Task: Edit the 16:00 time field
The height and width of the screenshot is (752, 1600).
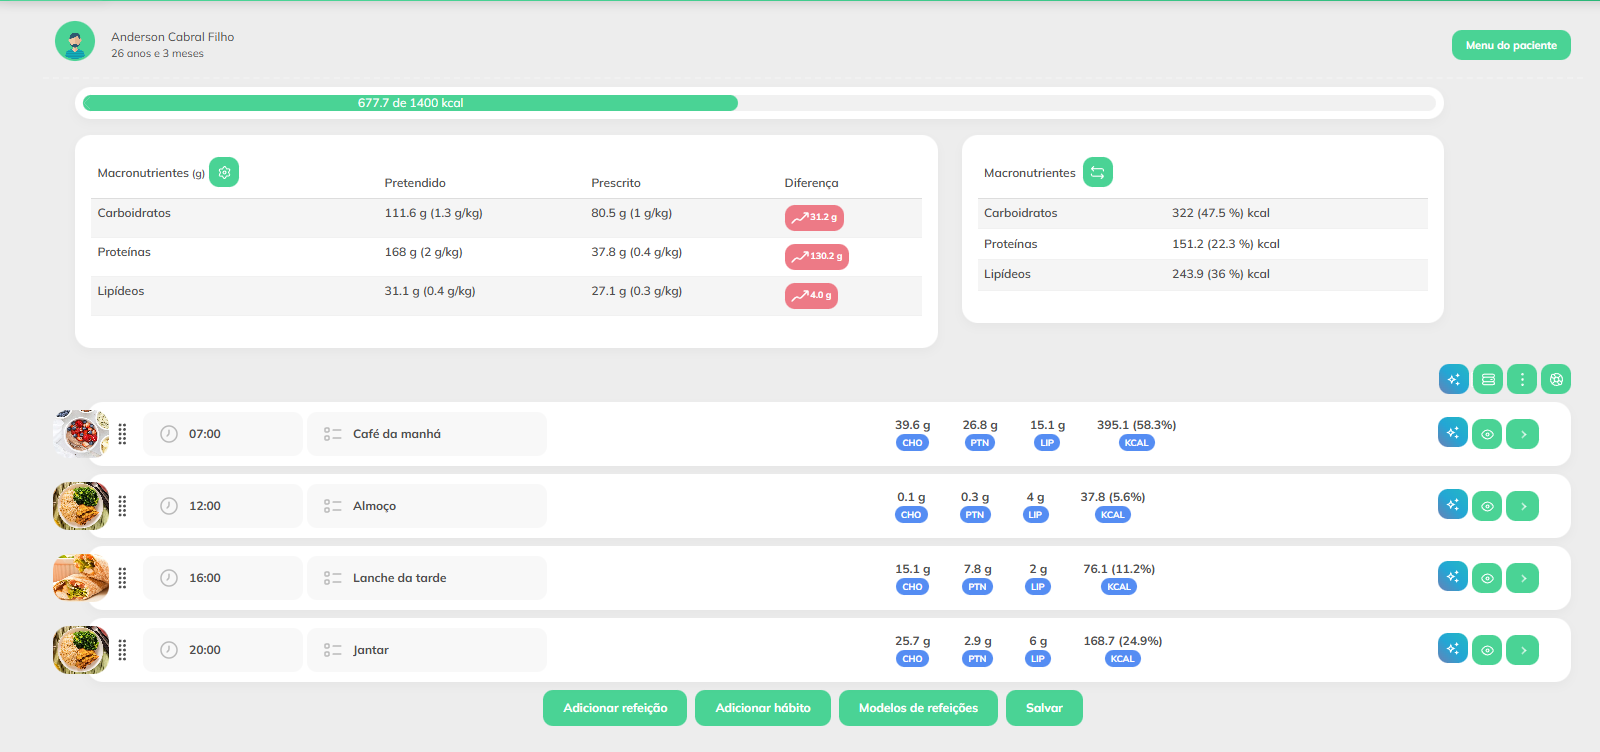Action: (x=223, y=578)
